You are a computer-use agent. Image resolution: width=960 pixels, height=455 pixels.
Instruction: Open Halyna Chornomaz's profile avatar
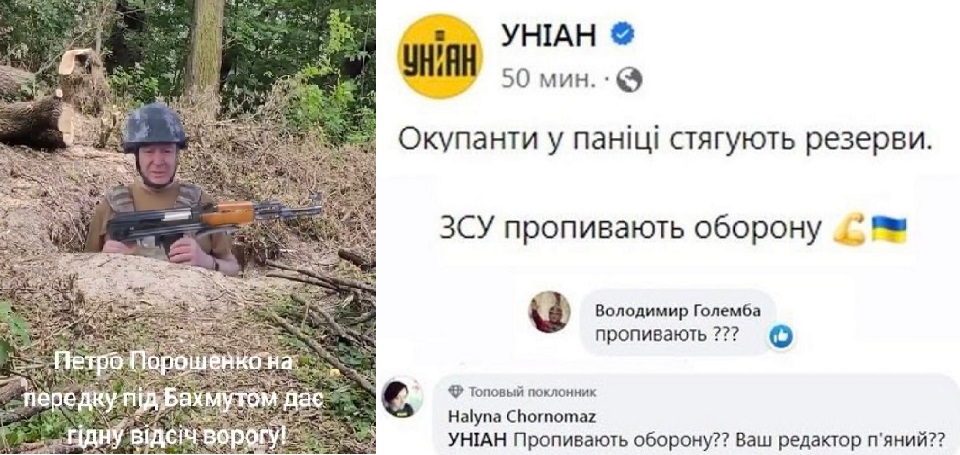coord(402,397)
